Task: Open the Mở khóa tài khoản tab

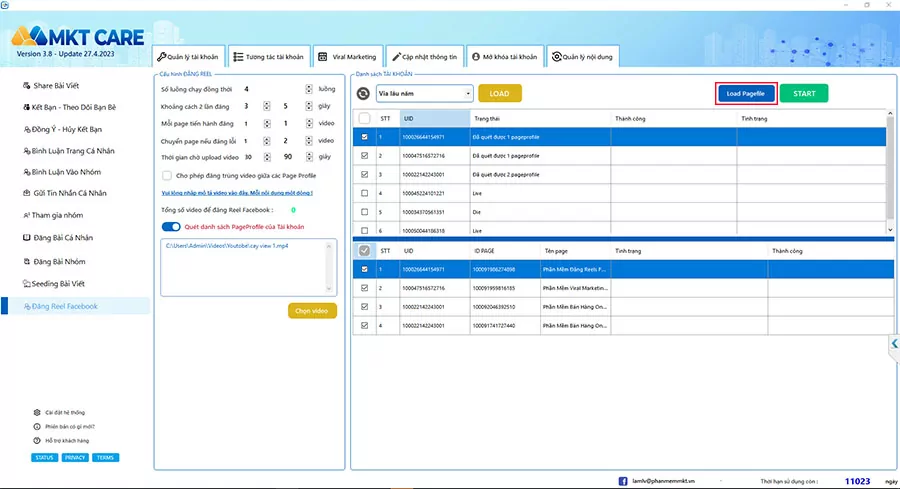Action: tap(505, 56)
